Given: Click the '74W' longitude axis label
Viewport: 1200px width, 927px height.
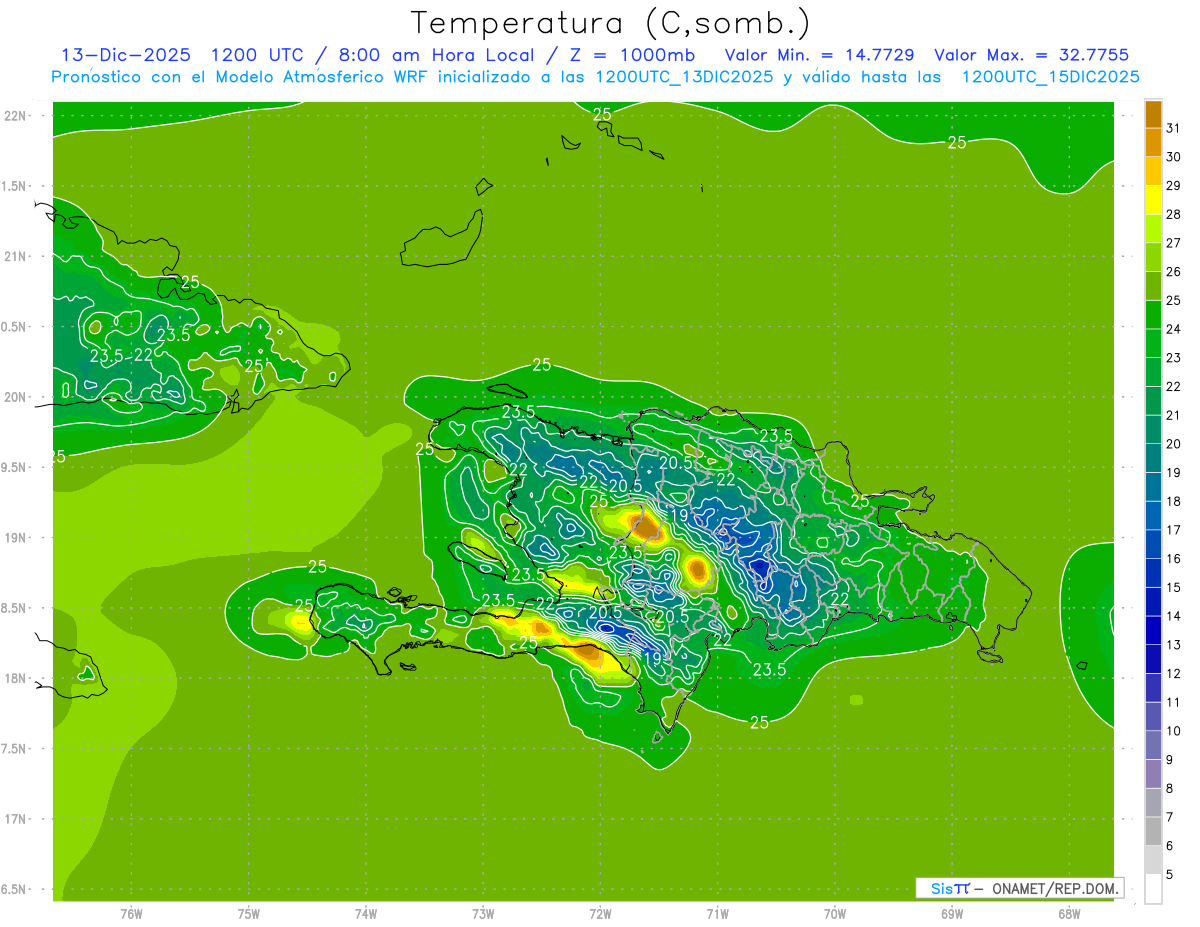Looking at the screenshot, I should point(366,913).
